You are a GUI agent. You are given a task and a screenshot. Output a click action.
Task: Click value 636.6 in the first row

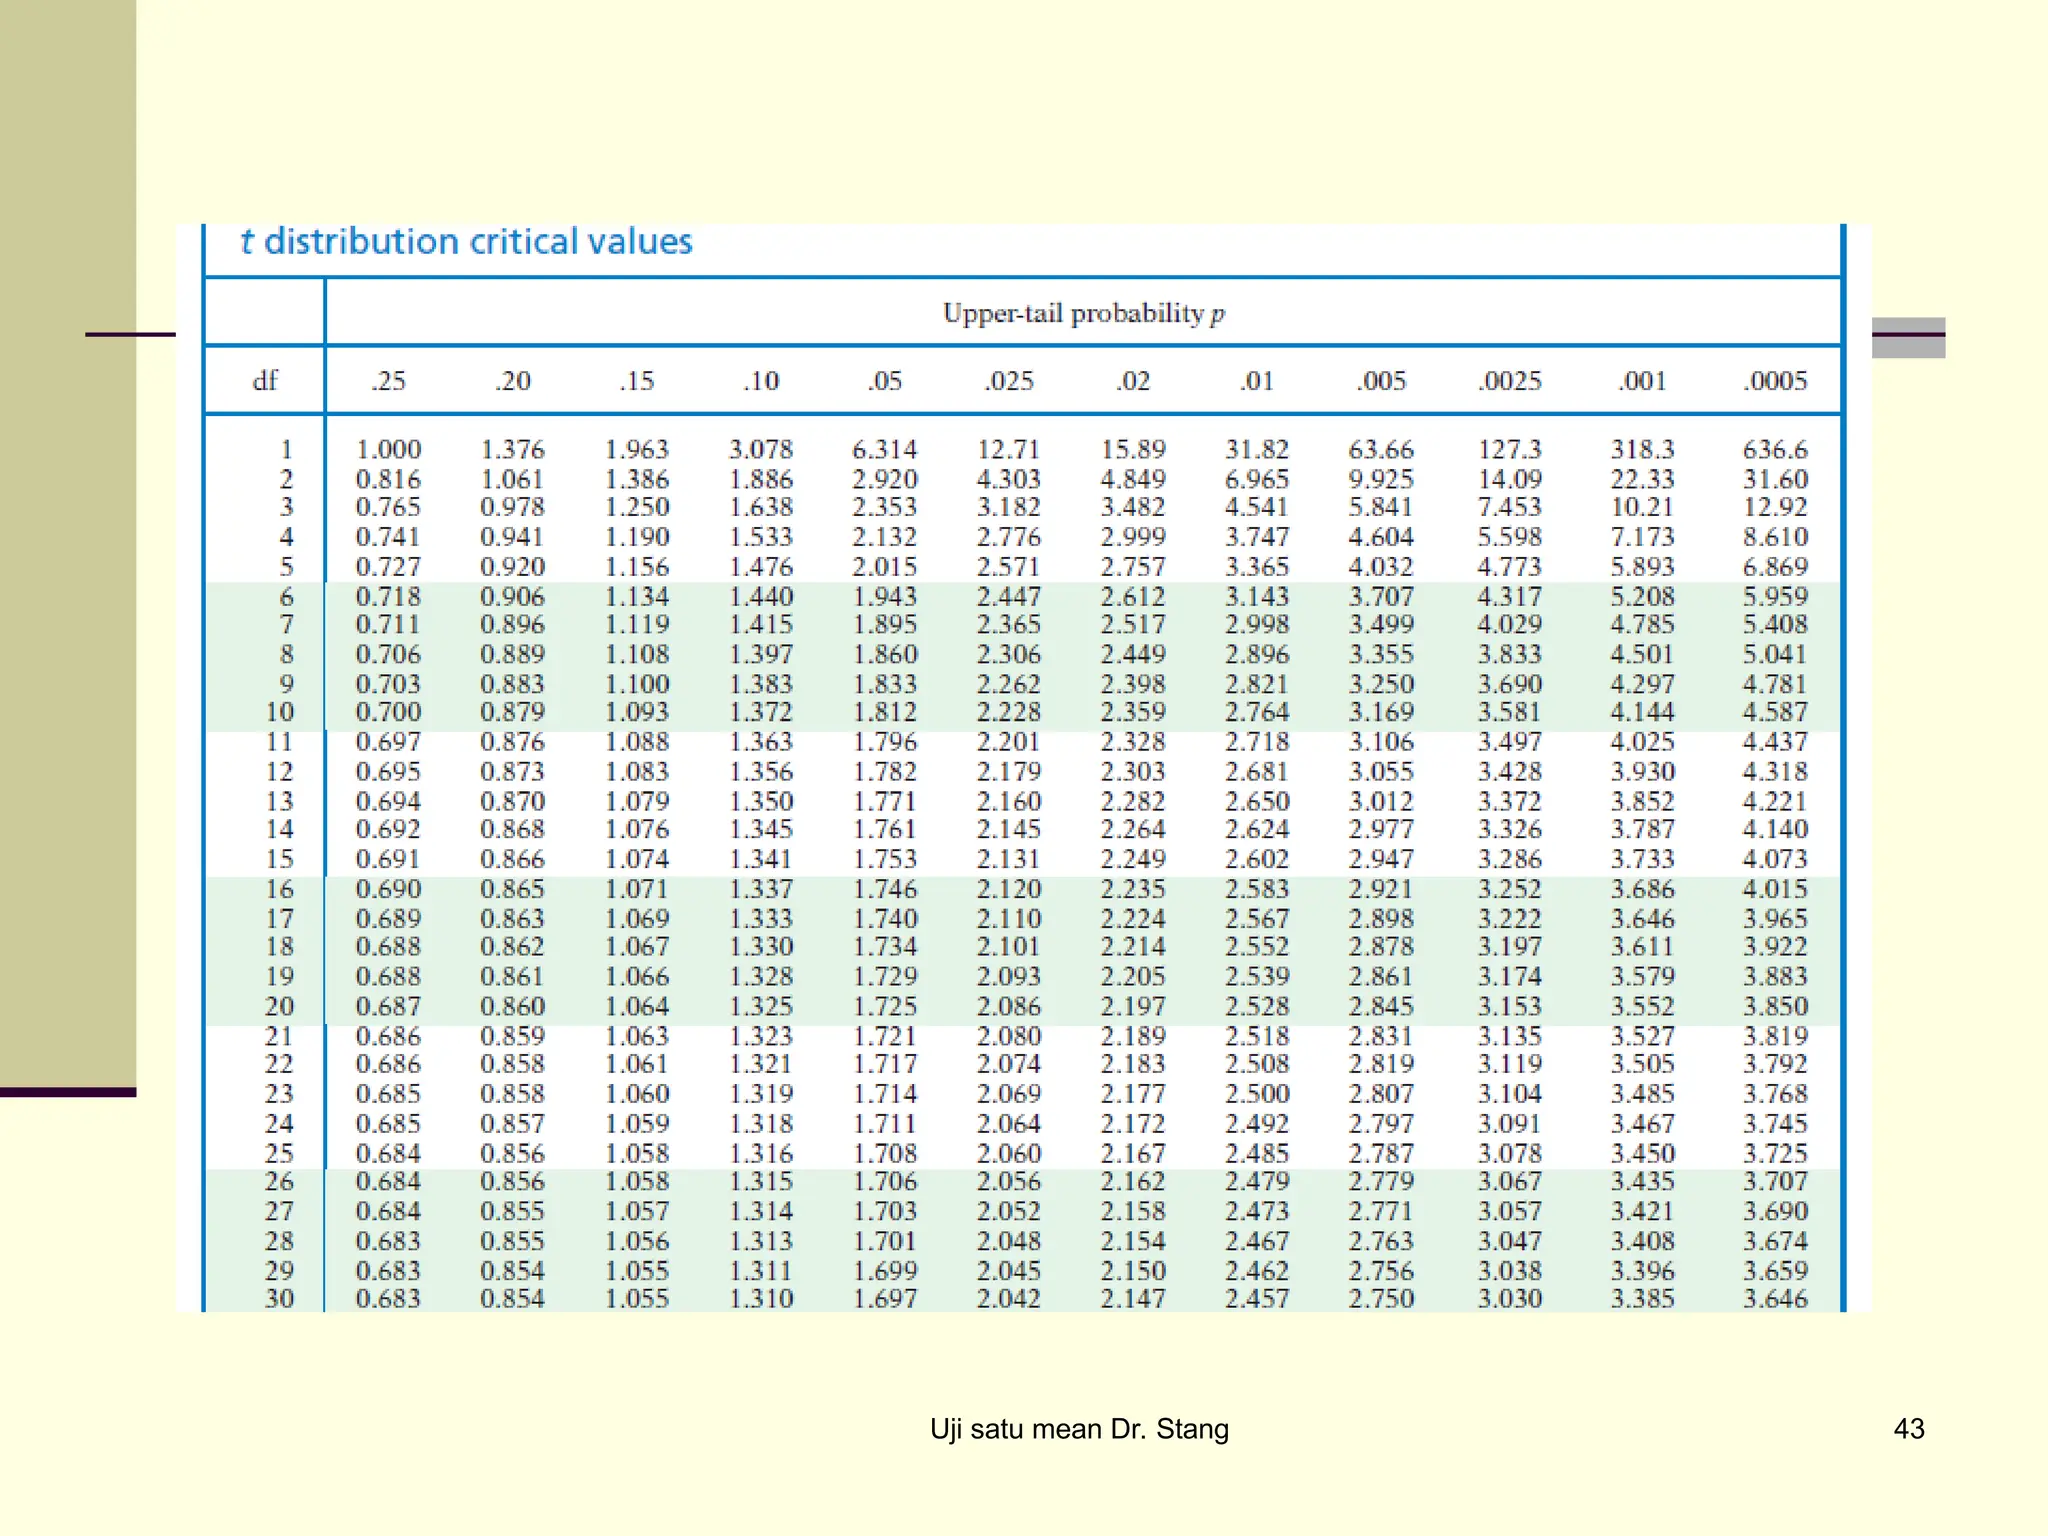(x=1775, y=450)
